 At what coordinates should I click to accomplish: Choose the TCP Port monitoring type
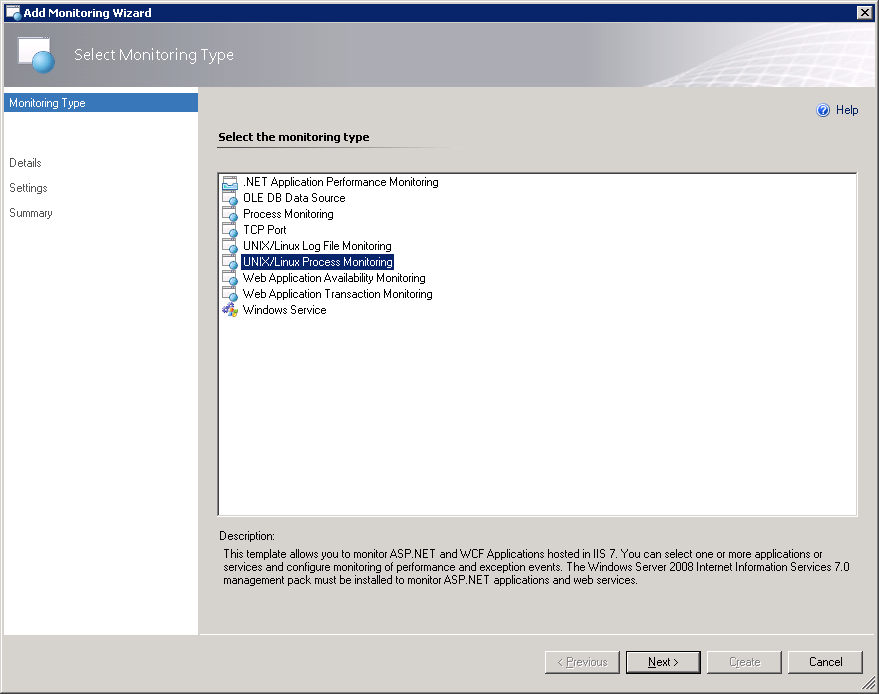point(264,230)
